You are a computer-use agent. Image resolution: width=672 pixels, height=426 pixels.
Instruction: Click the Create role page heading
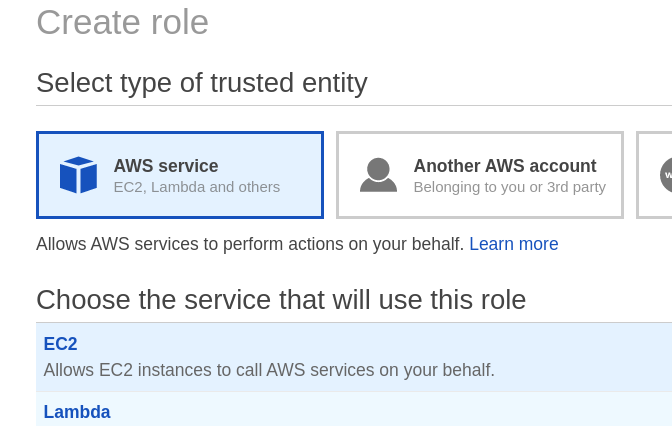(122, 22)
